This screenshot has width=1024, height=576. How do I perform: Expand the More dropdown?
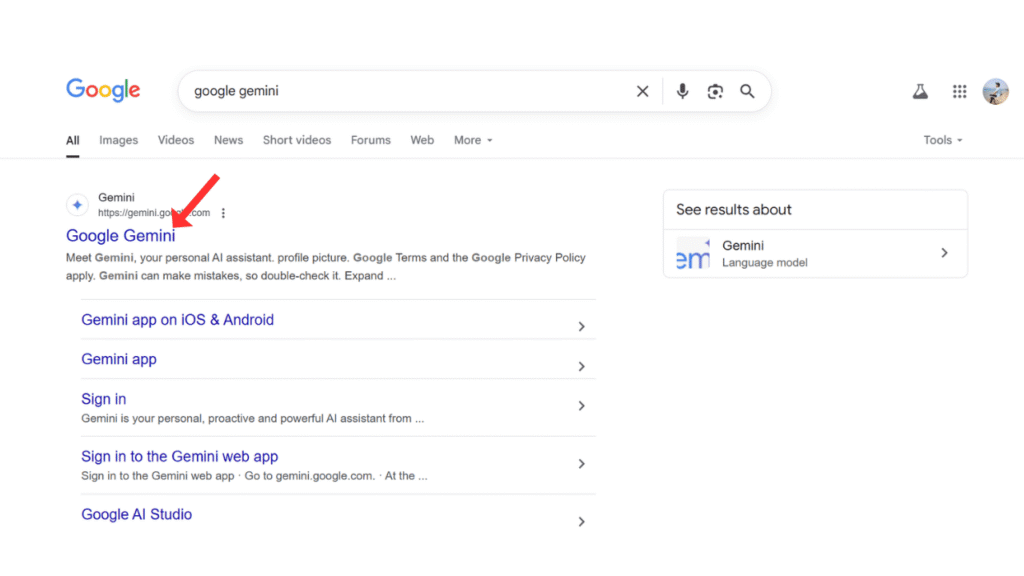pyautogui.click(x=473, y=140)
